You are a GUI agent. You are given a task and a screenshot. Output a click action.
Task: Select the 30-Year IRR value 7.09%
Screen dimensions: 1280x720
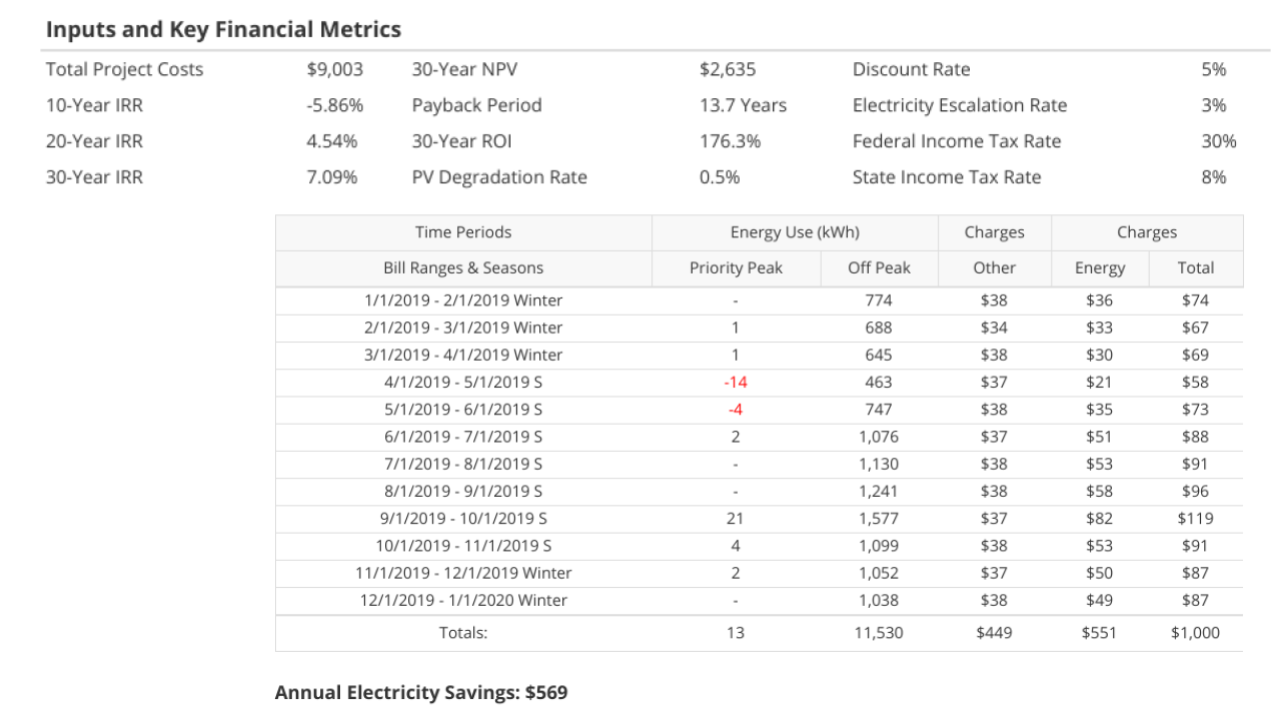click(332, 178)
